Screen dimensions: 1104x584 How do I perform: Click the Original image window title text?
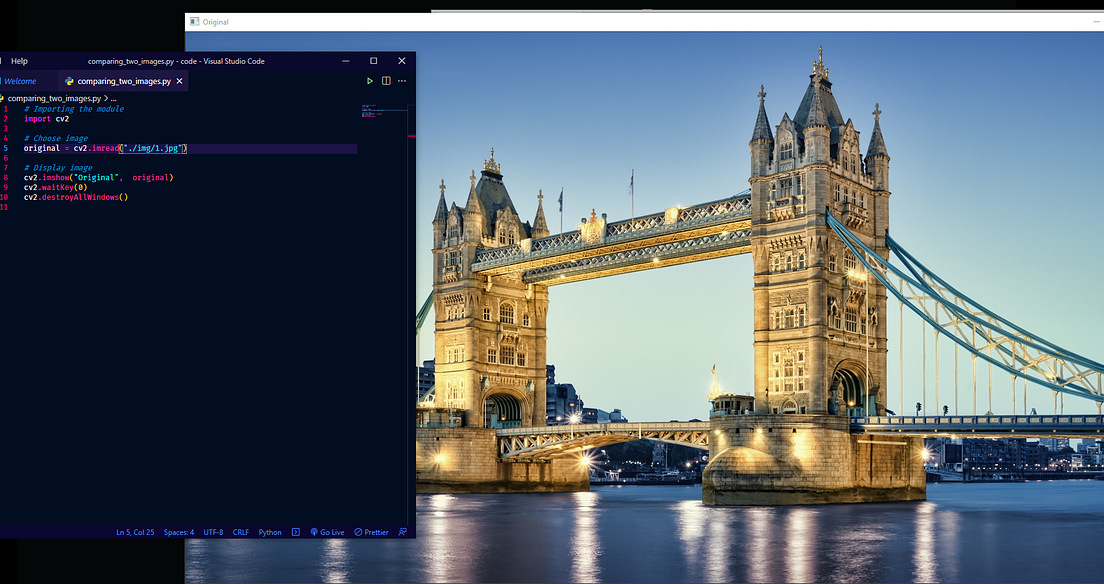(x=215, y=23)
